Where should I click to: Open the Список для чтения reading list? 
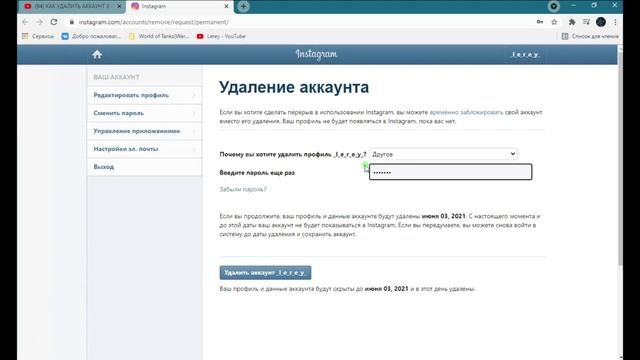590,36
